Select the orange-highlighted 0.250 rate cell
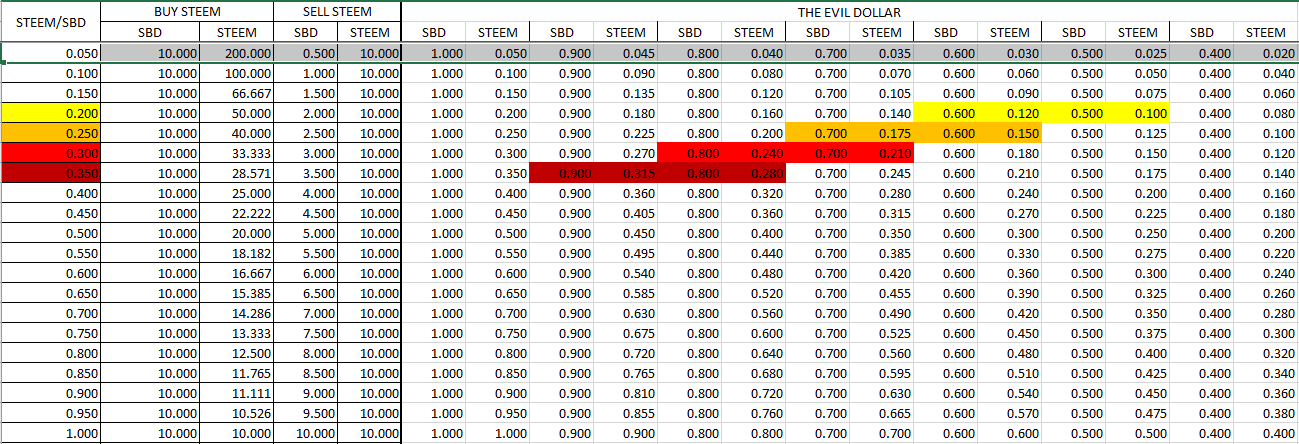Viewport: 1299px width, 444px height. click(50, 133)
